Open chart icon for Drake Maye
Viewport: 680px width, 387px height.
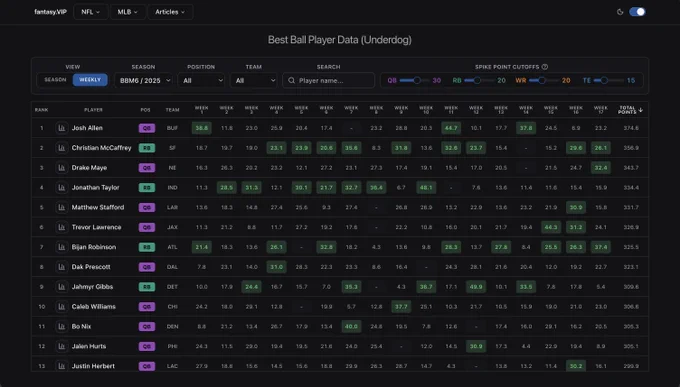pos(62,168)
